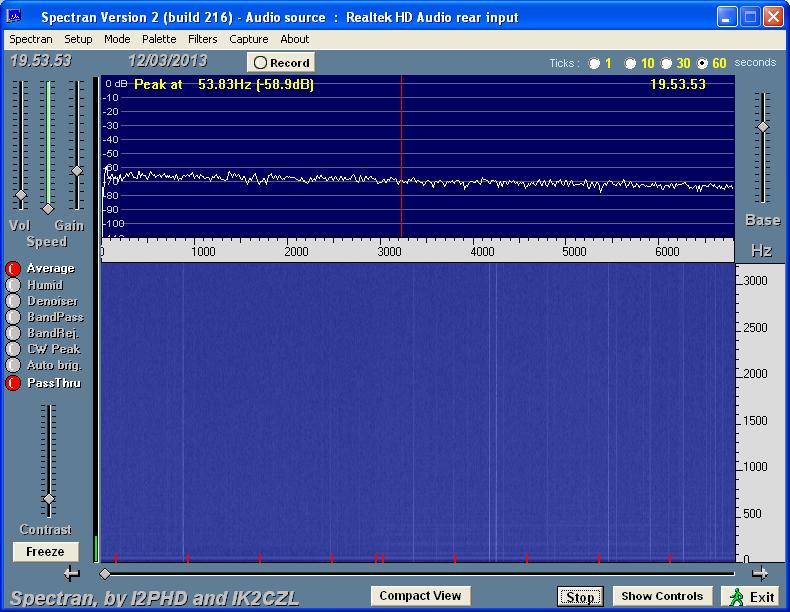This screenshot has height=612, width=790.
Task: Click the Freeze button
Action: (45, 552)
